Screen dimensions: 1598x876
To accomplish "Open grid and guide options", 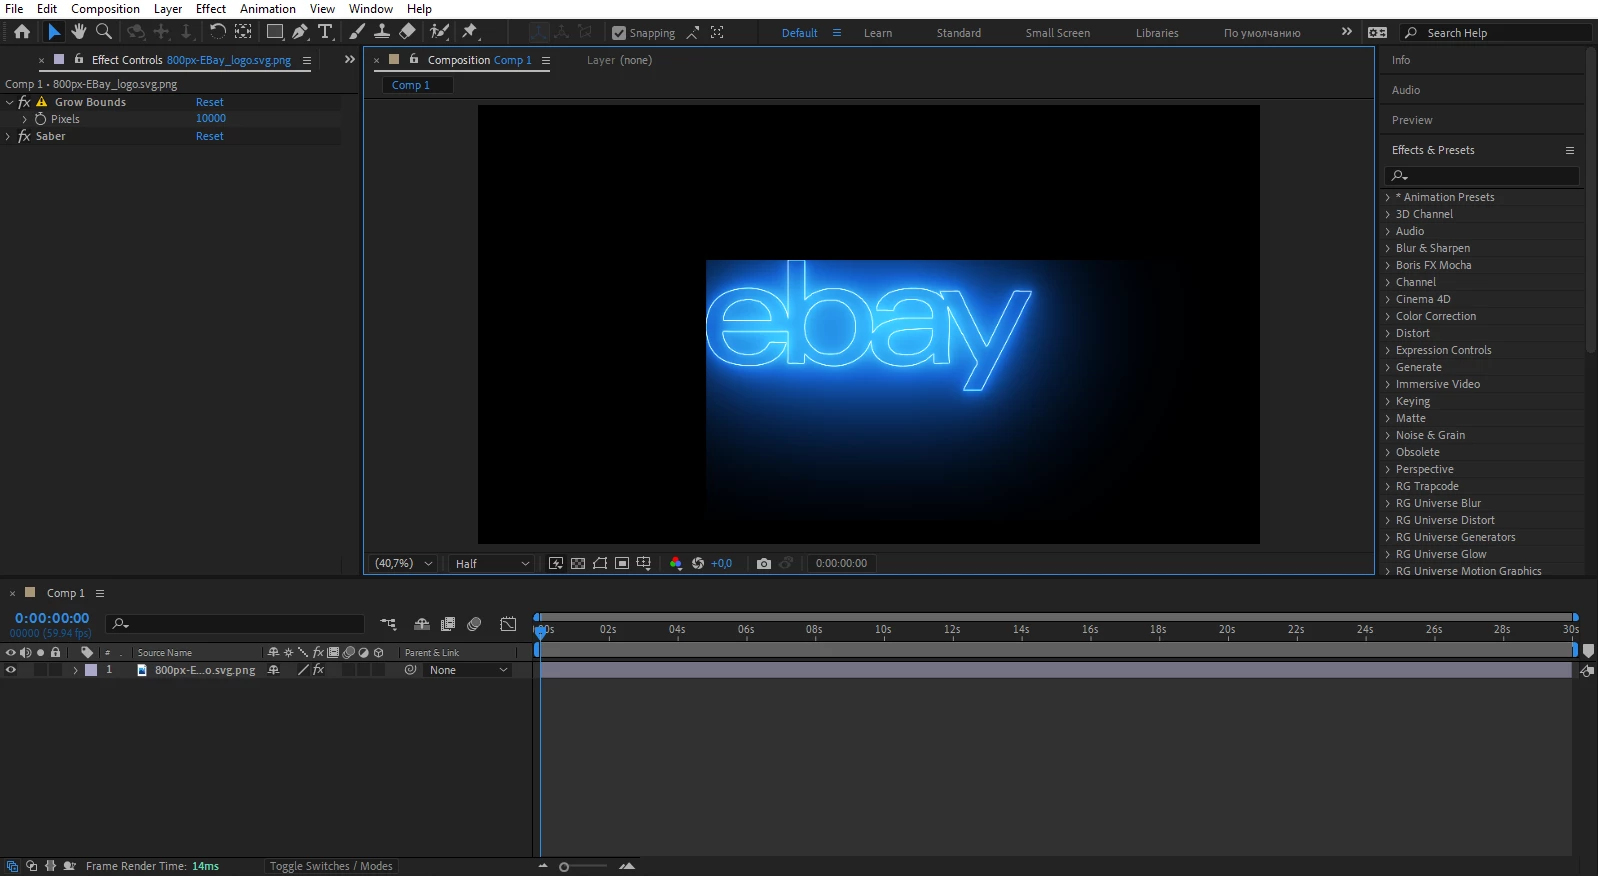I will 644,564.
